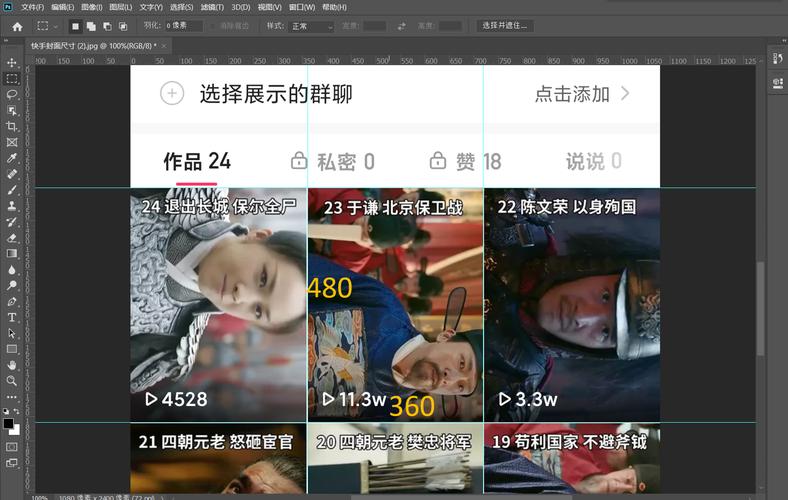Select the Brush tool
Screen dimensions: 788x500
pyautogui.click(x=12, y=190)
